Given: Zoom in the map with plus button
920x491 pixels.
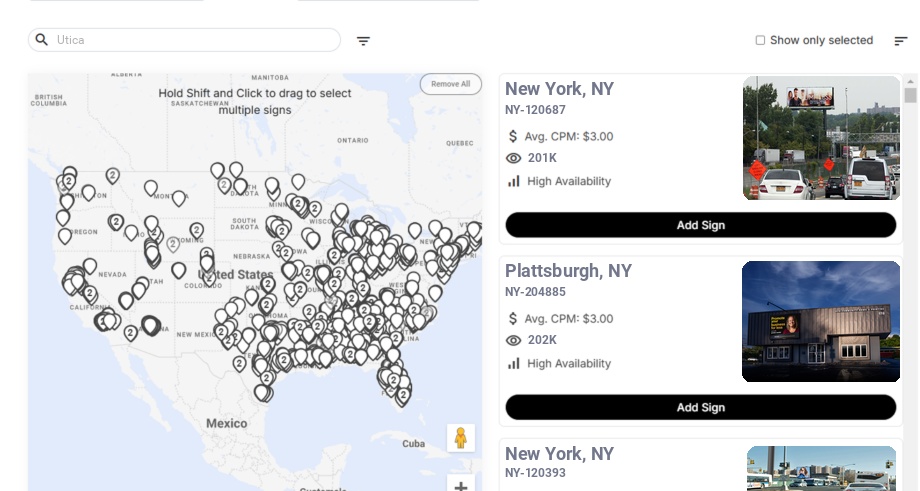Looking at the screenshot, I should pos(460,486).
